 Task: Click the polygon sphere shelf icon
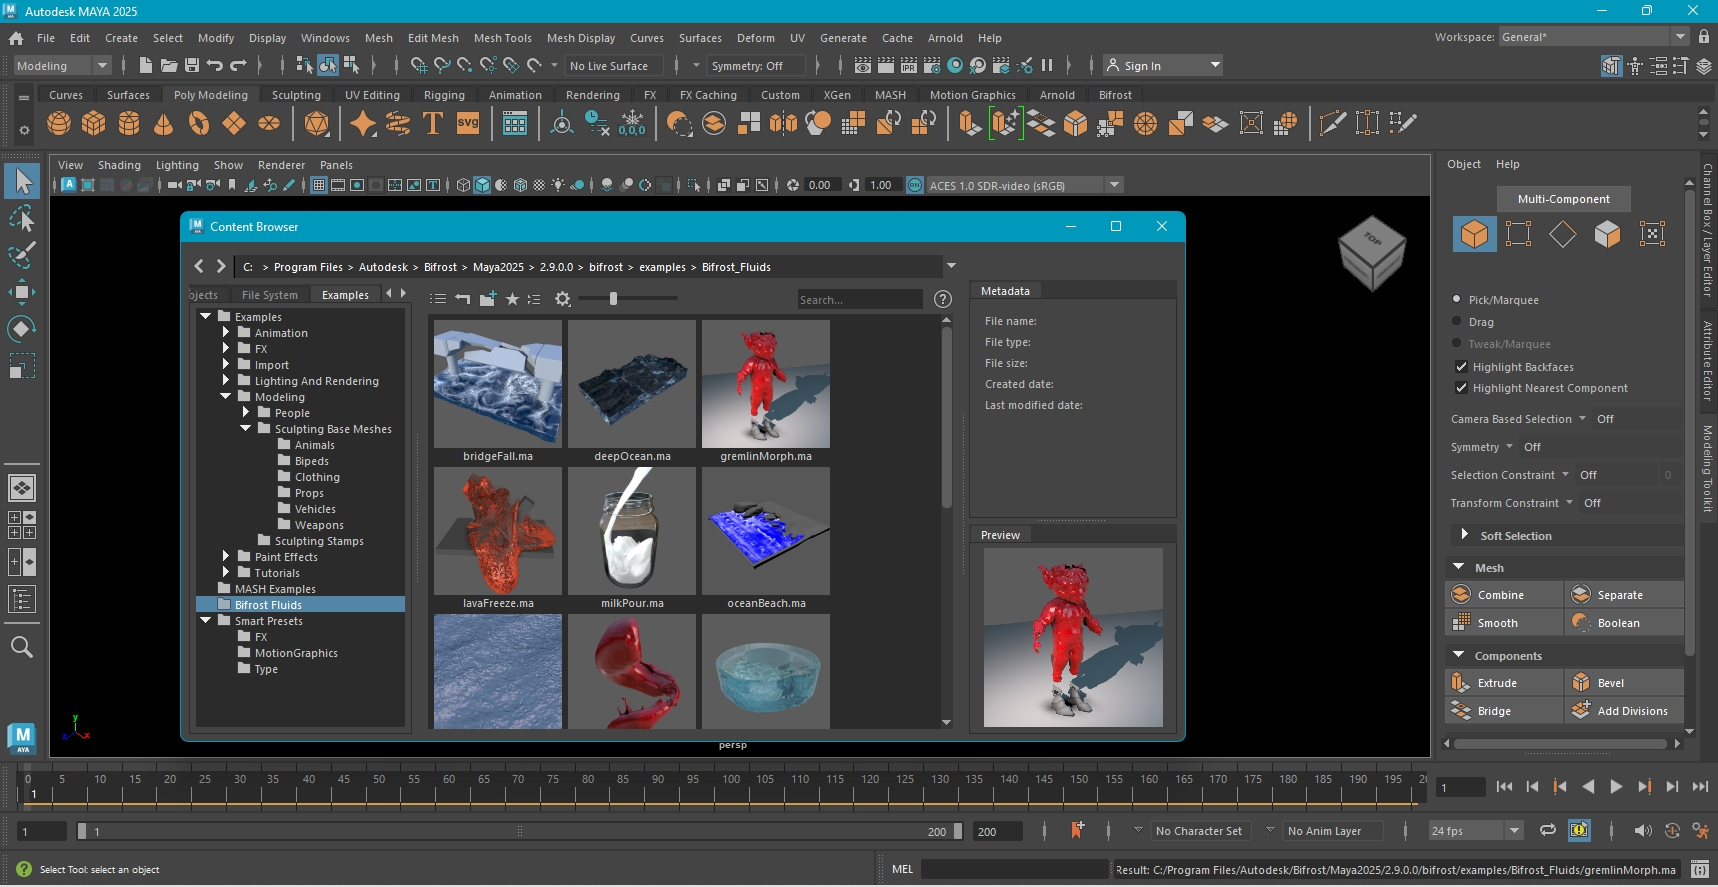59,124
